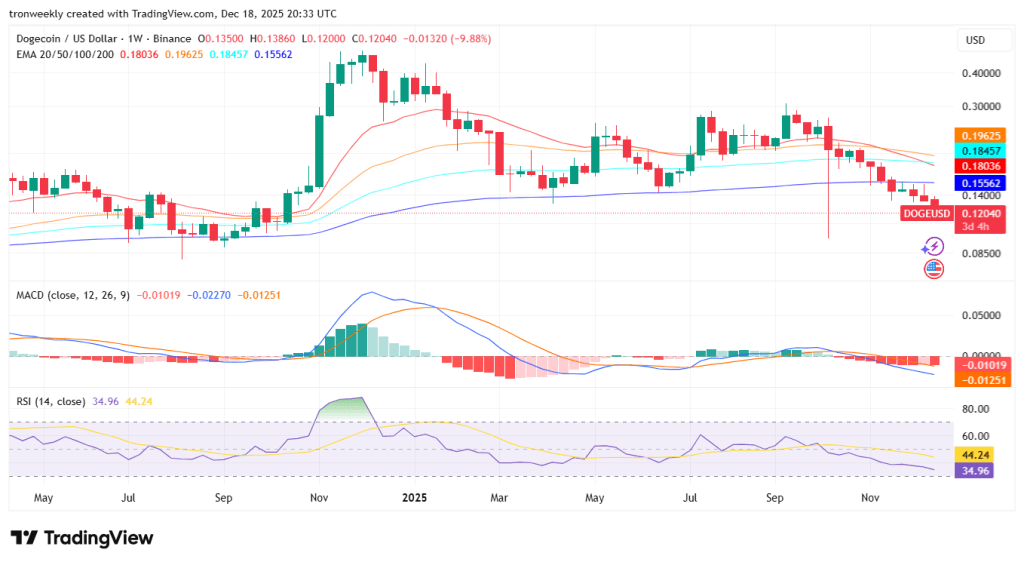
Task: Click the 0.40000 price axis label
Action: (x=981, y=73)
